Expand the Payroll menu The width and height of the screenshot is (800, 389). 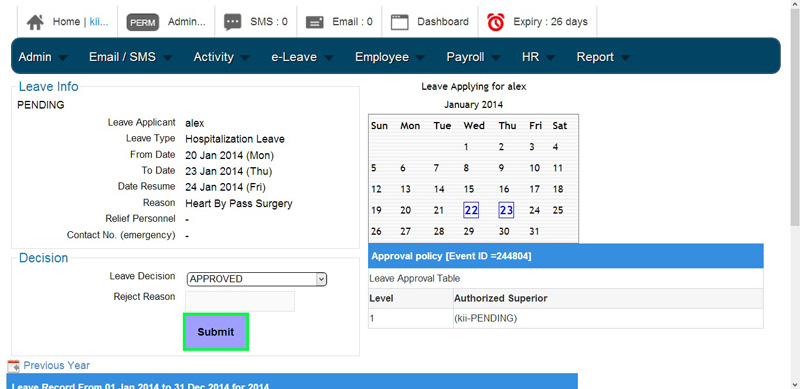coord(473,57)
